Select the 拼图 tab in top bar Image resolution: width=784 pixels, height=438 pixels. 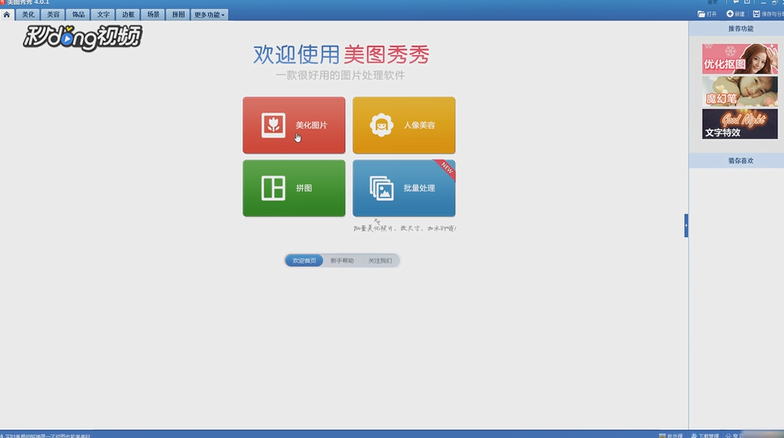point(178,14)
